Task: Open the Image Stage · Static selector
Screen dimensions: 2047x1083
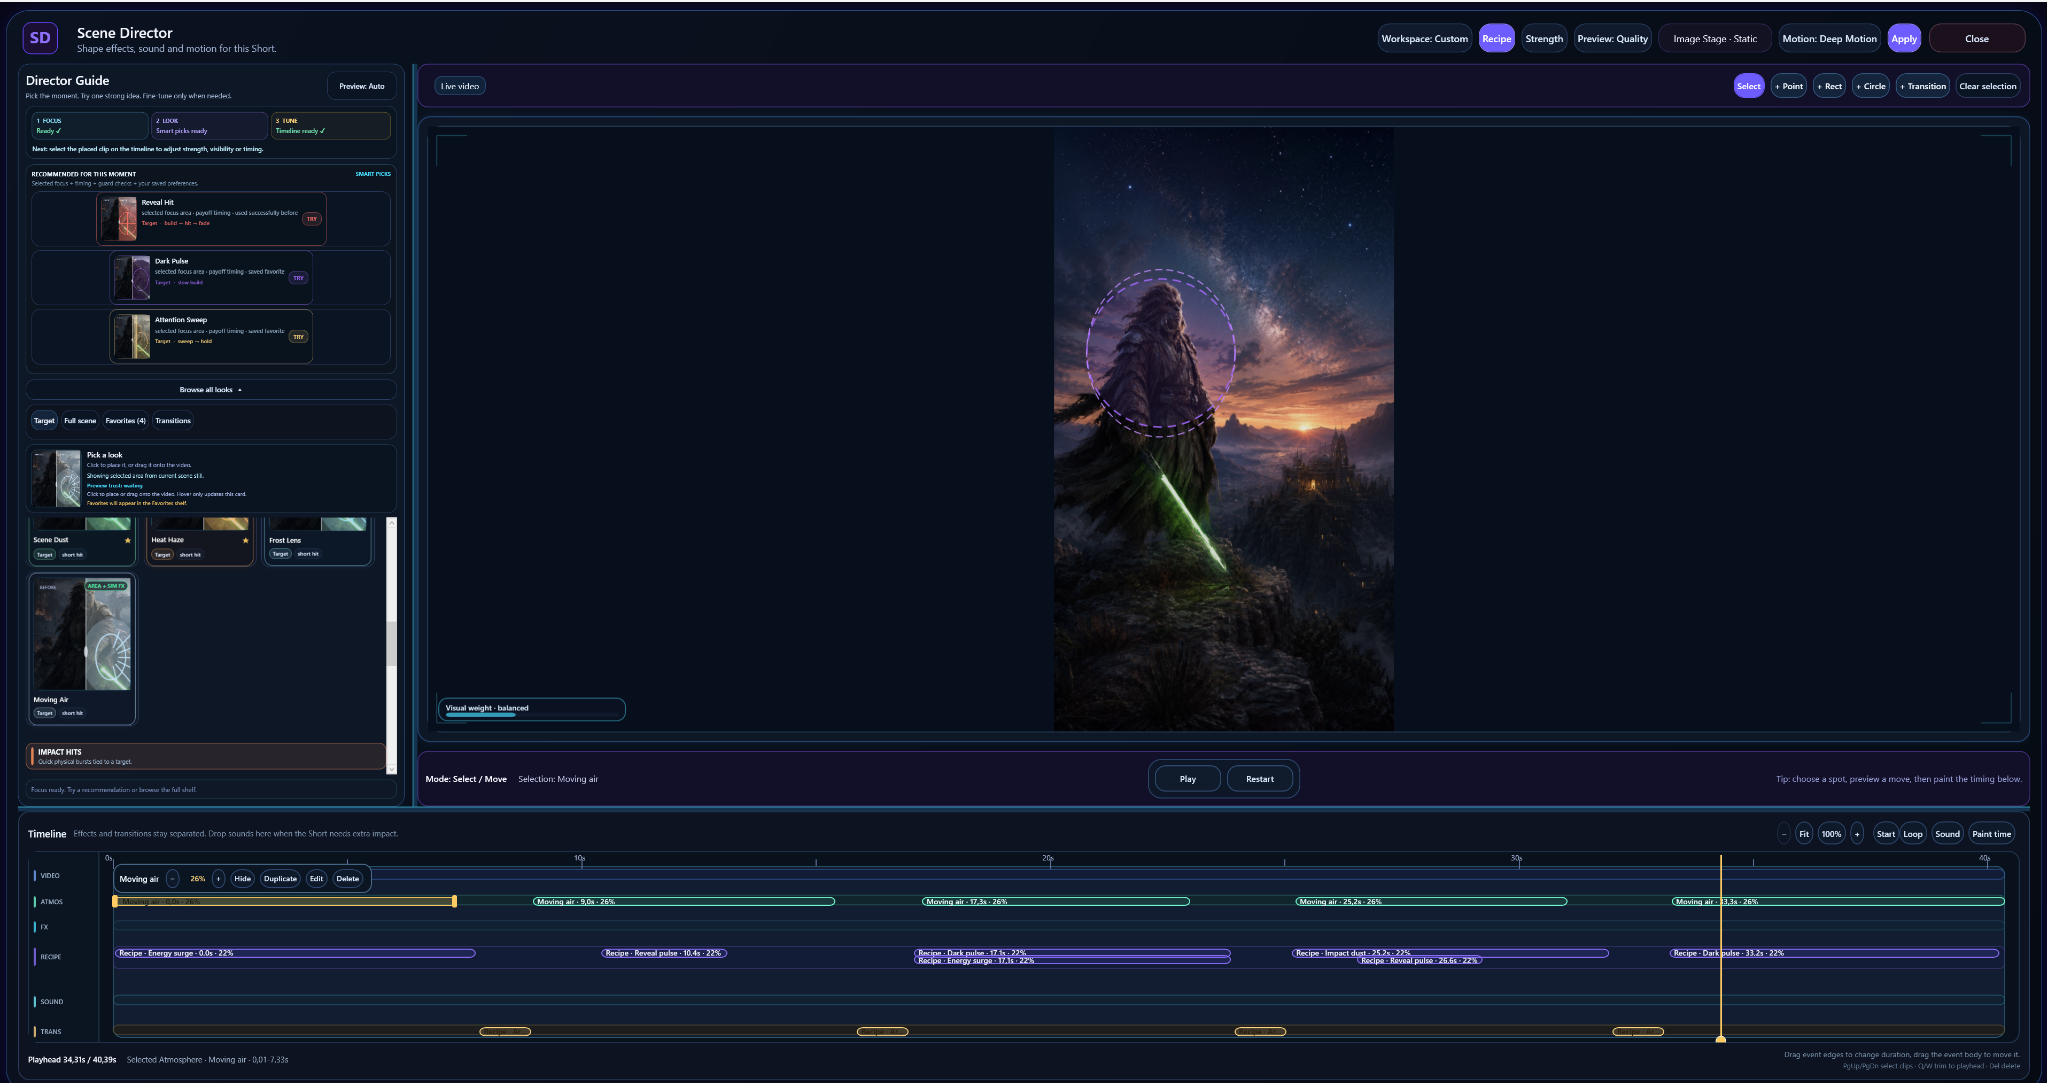Action: tap(1715, 39)
